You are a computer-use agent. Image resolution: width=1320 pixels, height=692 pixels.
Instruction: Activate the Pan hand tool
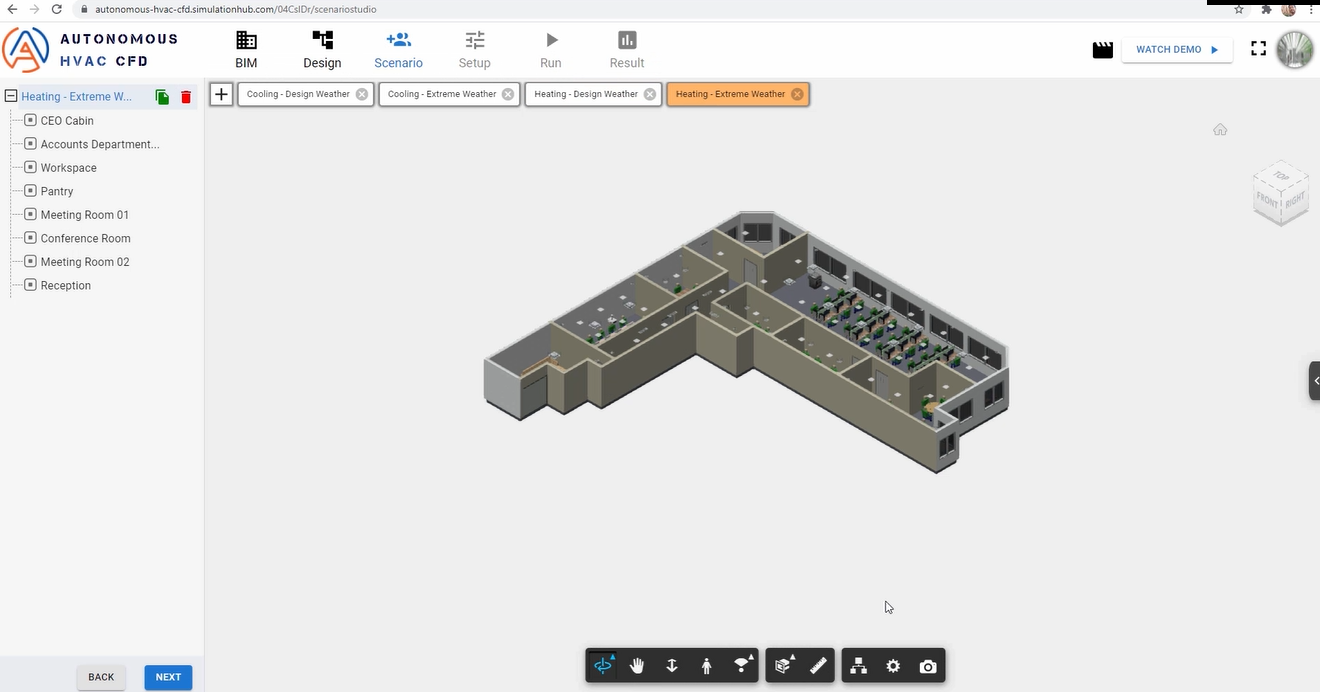click(637, 666)
